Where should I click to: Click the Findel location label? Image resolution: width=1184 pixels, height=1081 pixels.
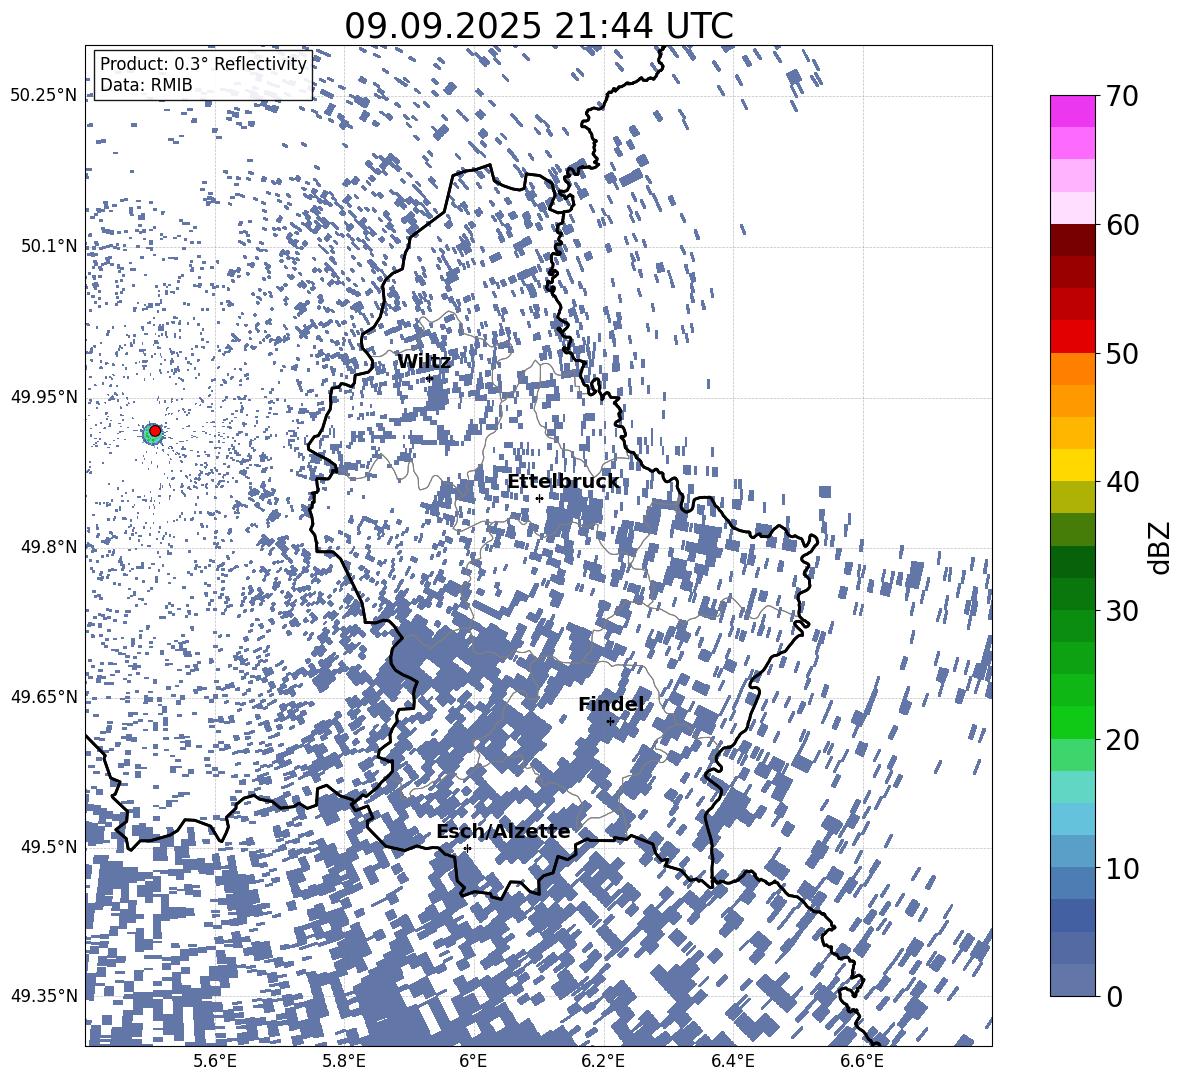point(611,704)
